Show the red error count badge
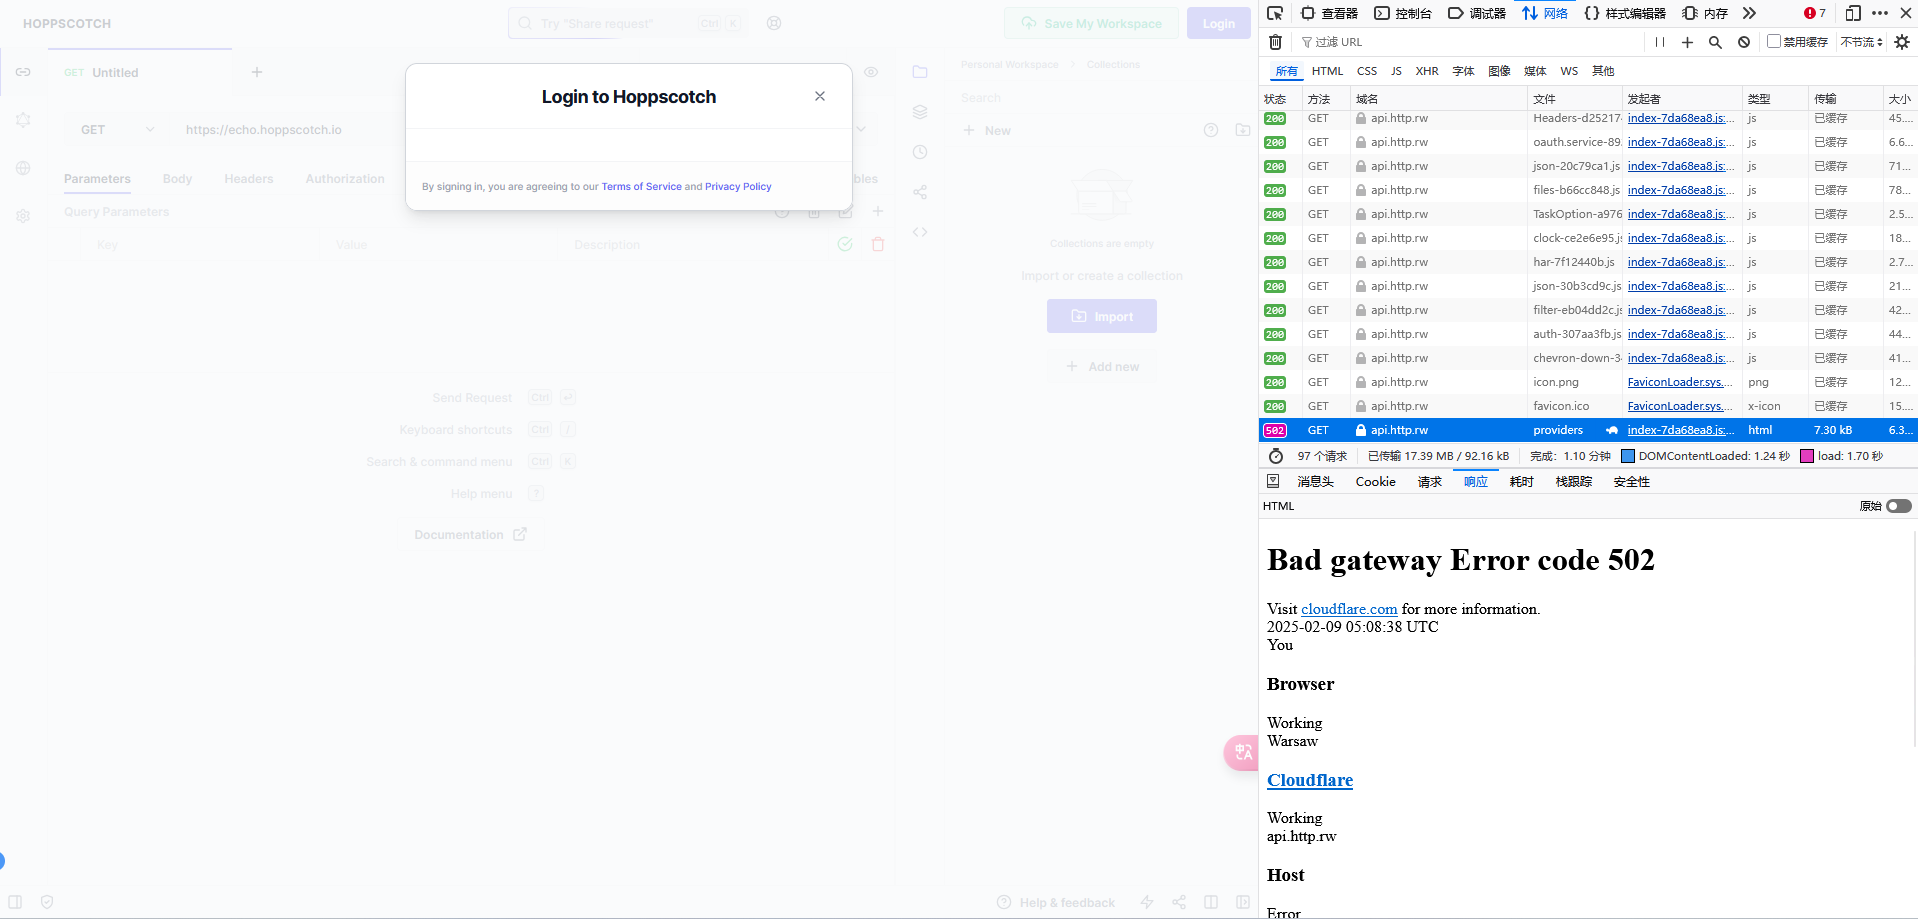Screen dimensions: 1918x919 (x=1814, y=13)
